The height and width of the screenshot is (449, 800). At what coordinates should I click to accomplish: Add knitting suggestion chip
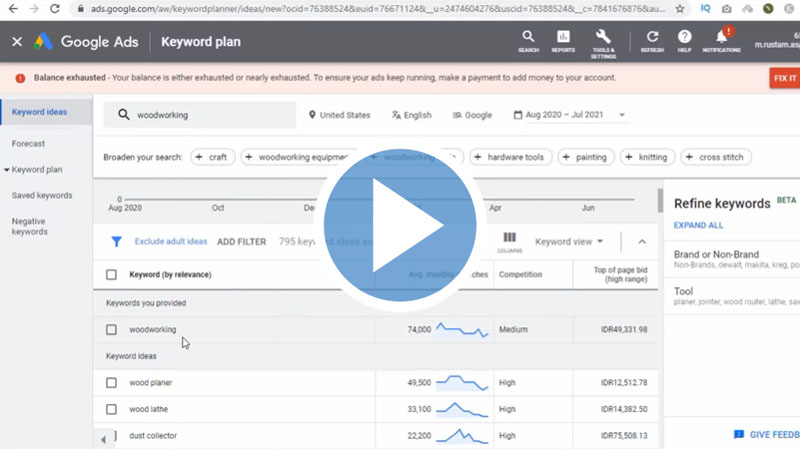[647, 157]
